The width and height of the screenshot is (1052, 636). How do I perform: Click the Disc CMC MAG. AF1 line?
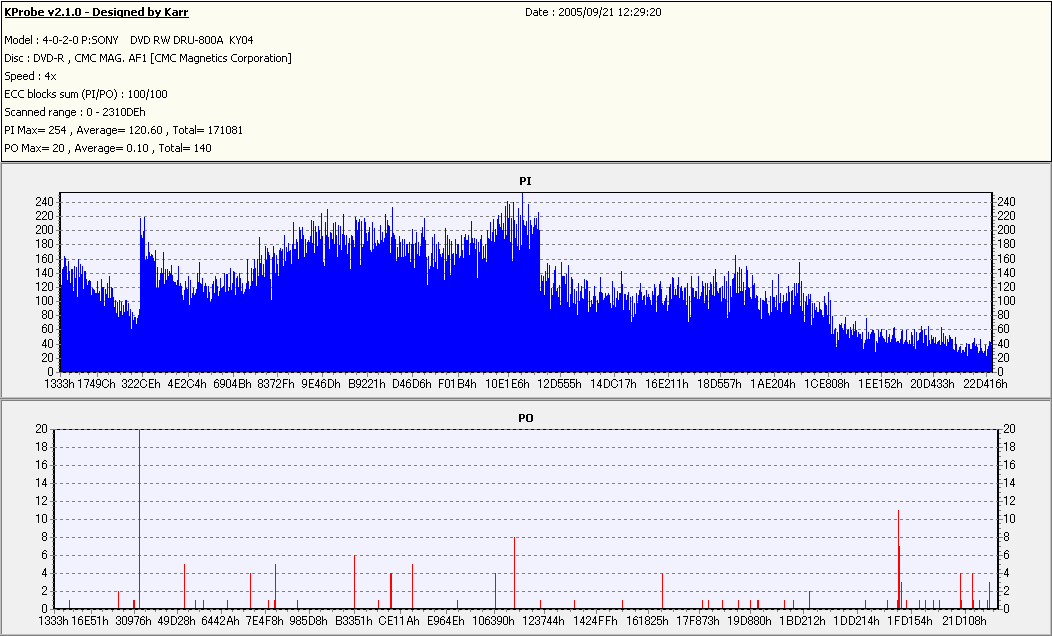click(148, 58)
